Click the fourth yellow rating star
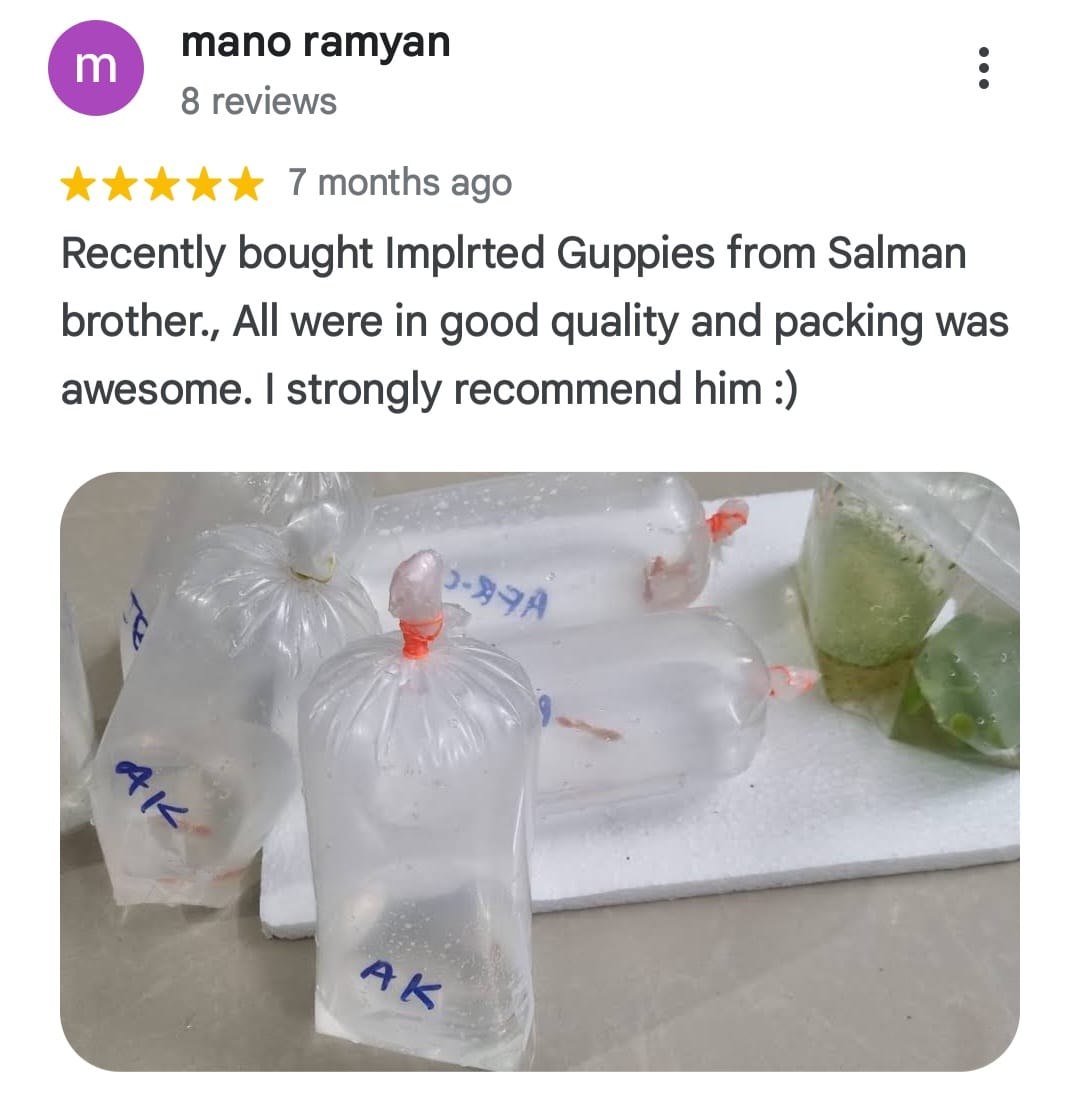 pos(204,184)
